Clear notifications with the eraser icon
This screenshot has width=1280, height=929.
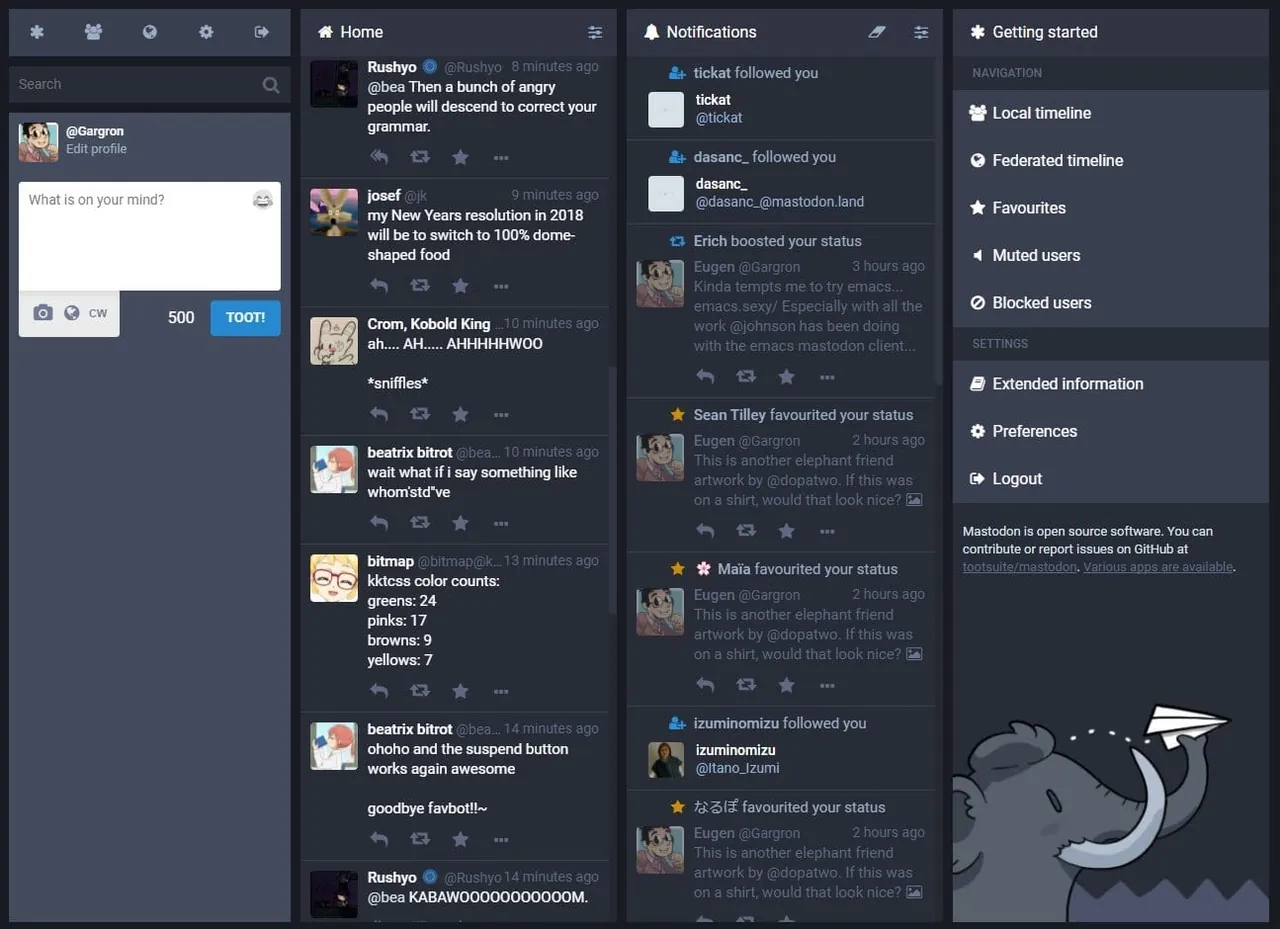click(877, 32)
